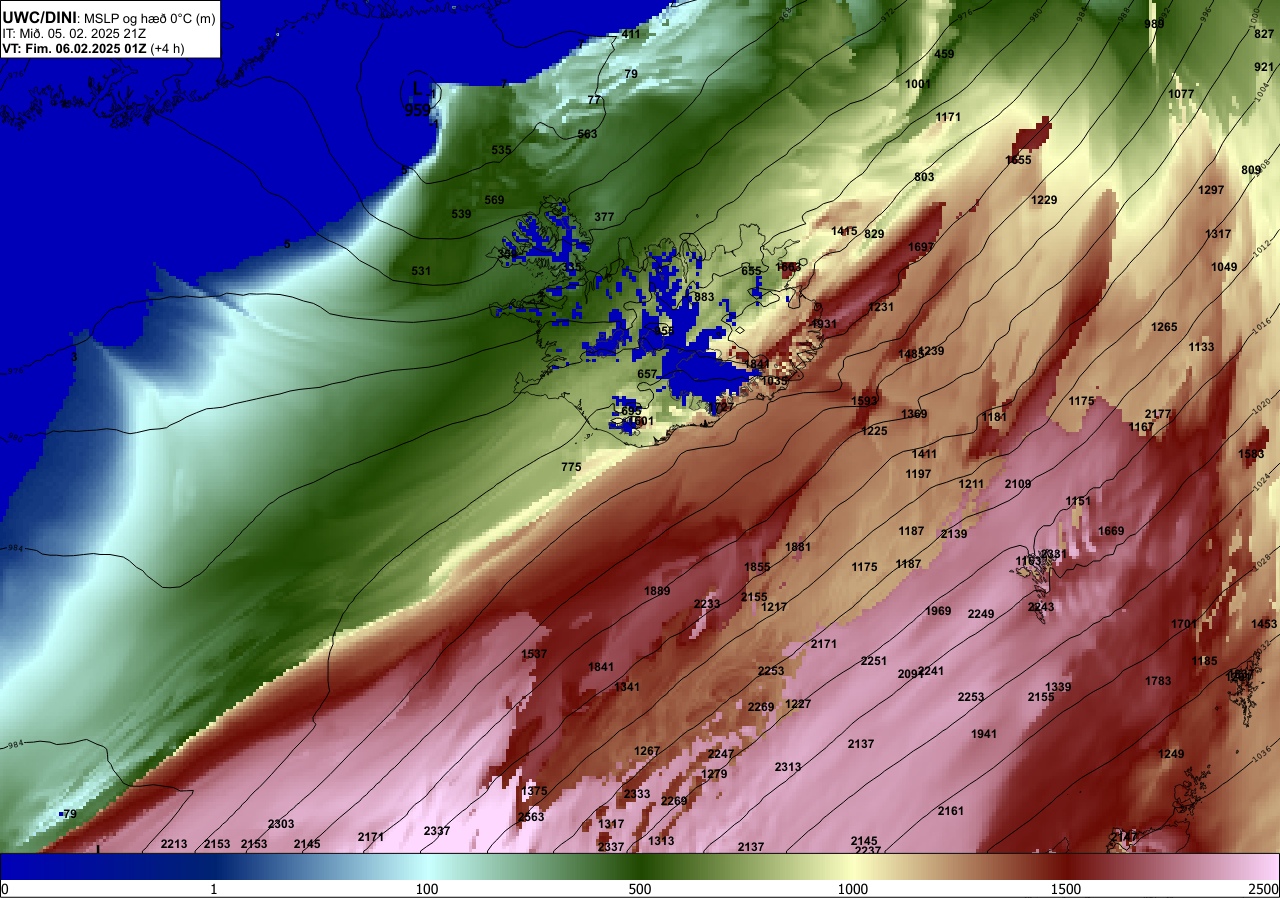Screen dimensions: 1280x898
Task: Click the color bar tick label 500
Action: tap(640, 889)
